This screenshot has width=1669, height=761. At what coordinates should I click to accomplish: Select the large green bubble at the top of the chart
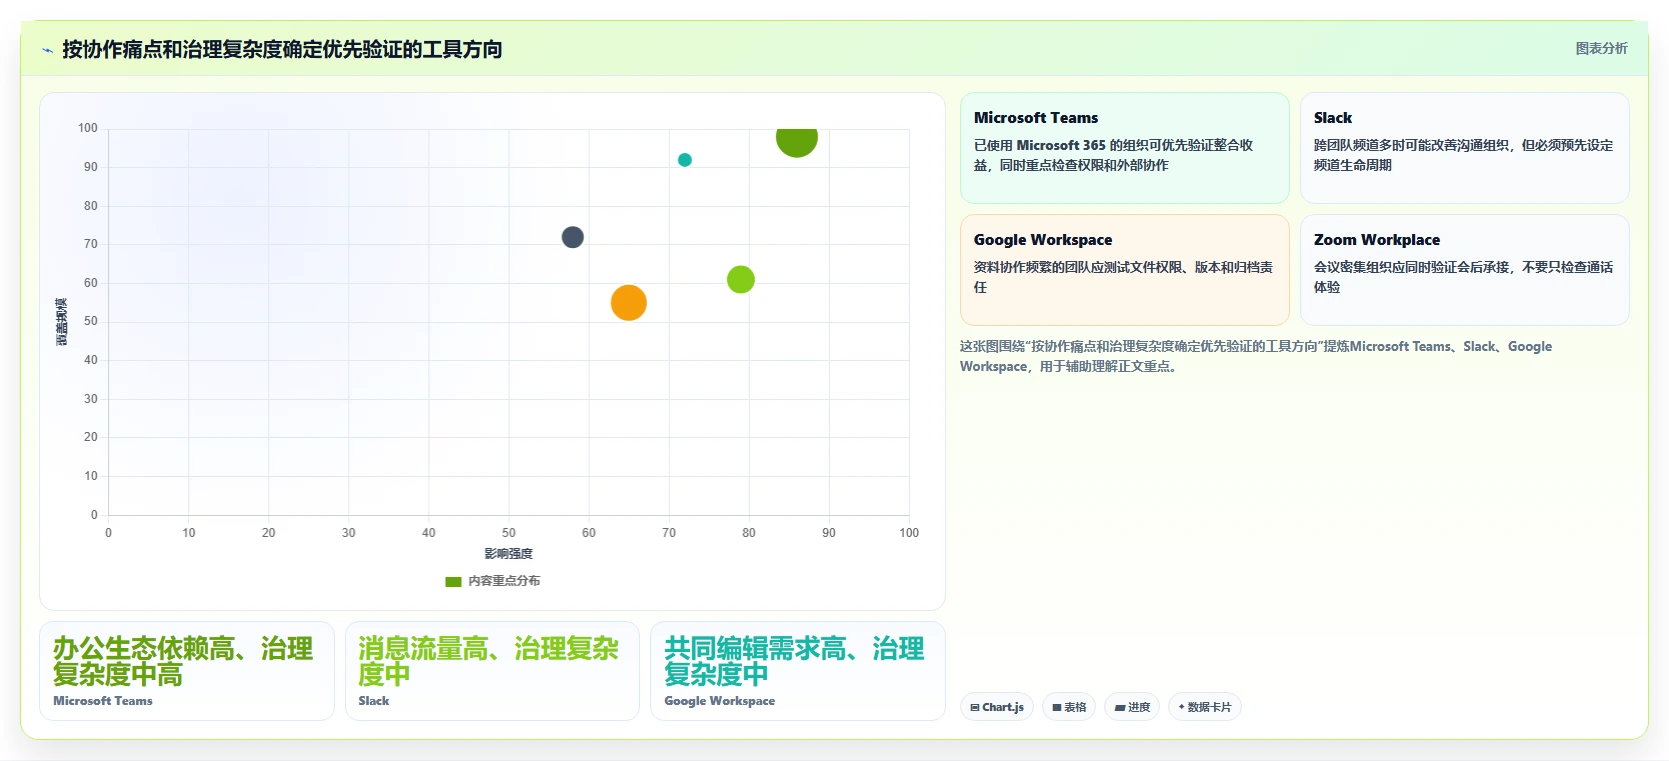pos(797,140)
